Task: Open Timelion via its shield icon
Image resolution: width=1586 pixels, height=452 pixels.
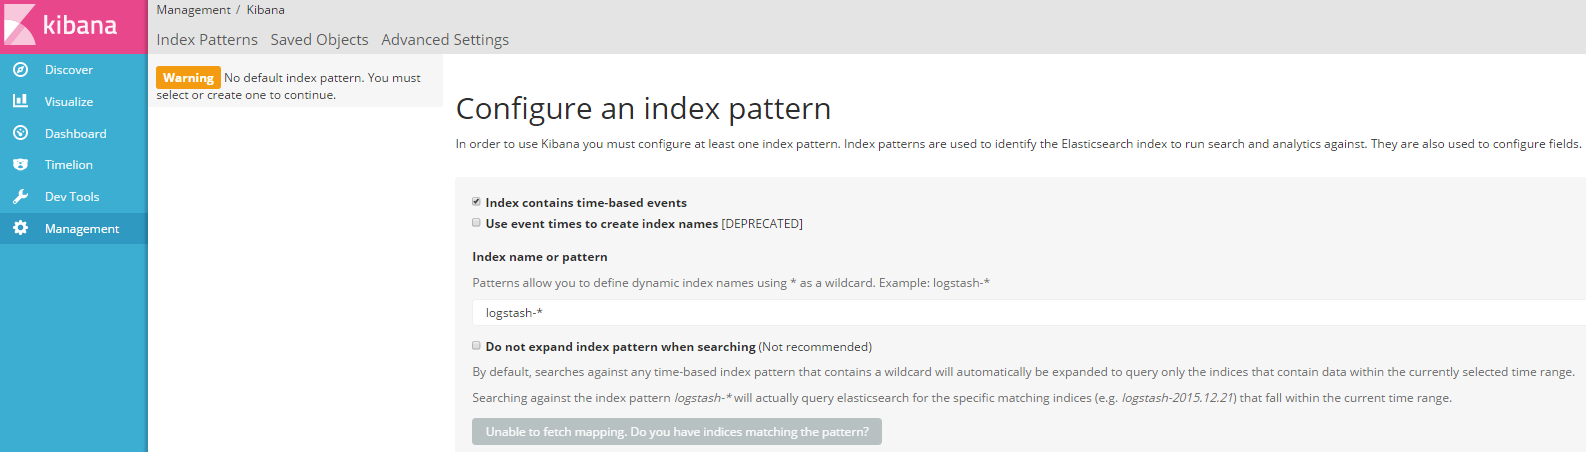Action: point(20,165)
